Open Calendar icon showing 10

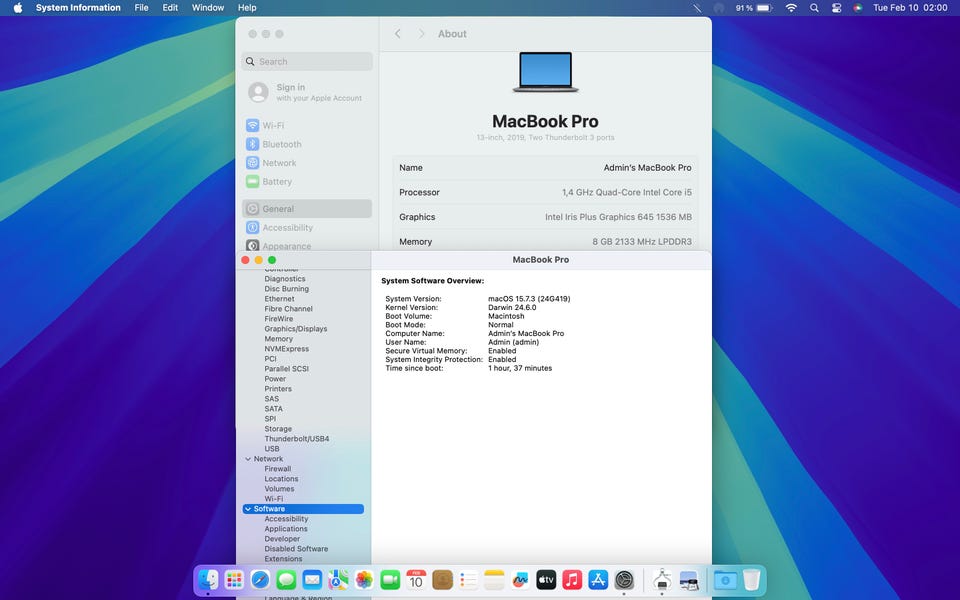[416, 580]
